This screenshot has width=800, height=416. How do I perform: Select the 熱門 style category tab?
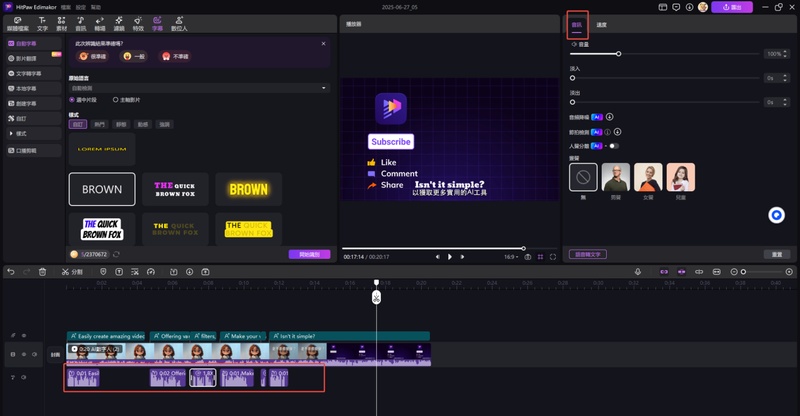pyautogui.click(x=99, y=125)
